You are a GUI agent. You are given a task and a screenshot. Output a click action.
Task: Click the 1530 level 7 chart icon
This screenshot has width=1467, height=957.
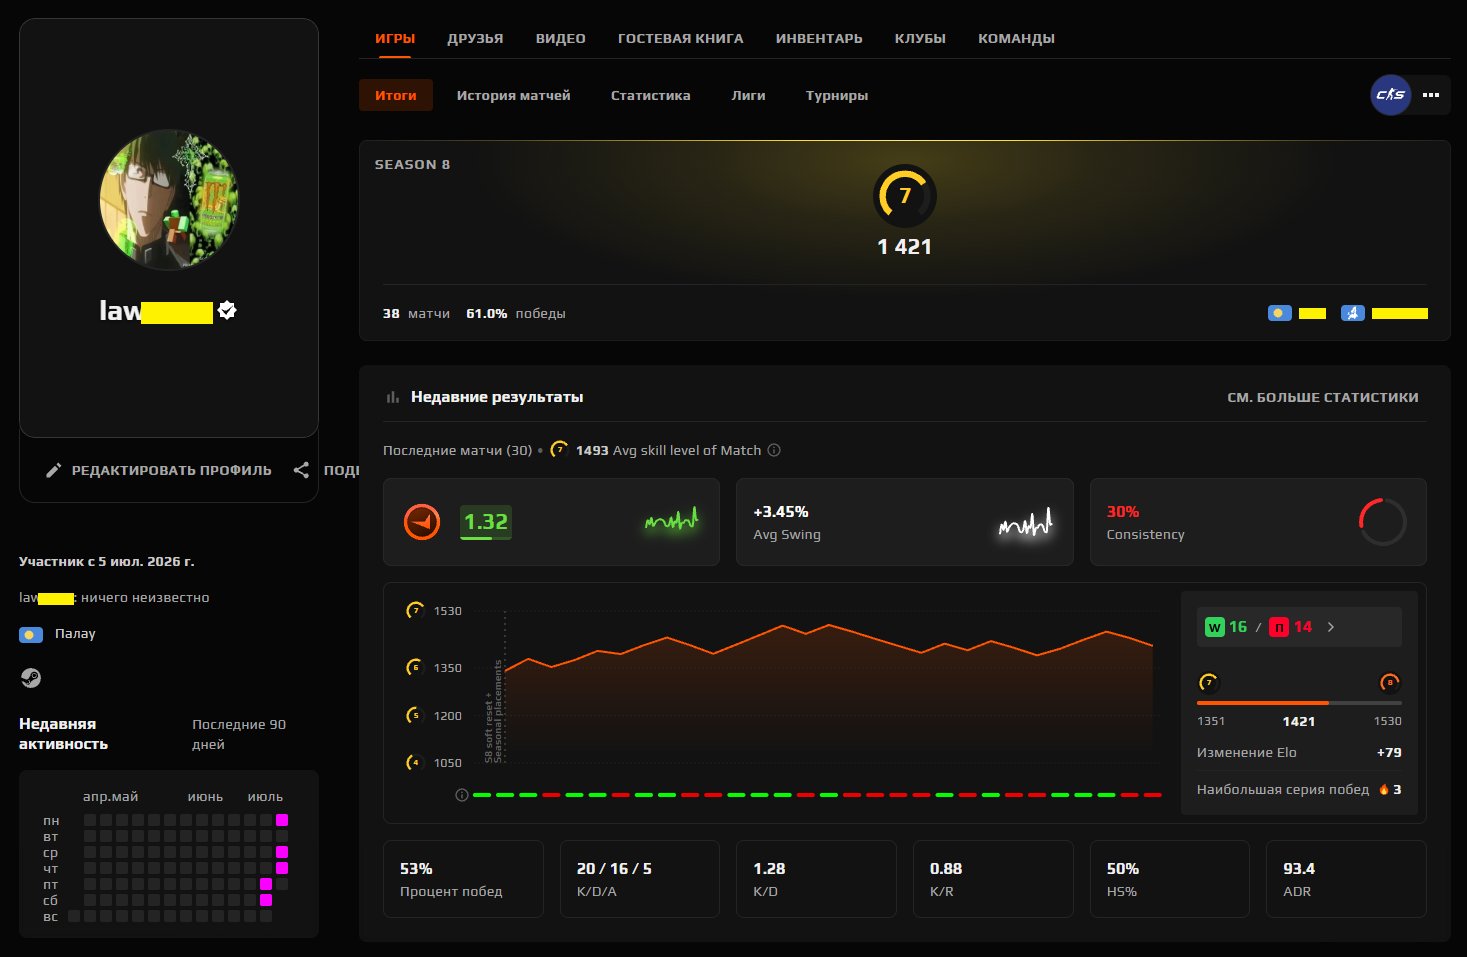[x=415, y=610]
